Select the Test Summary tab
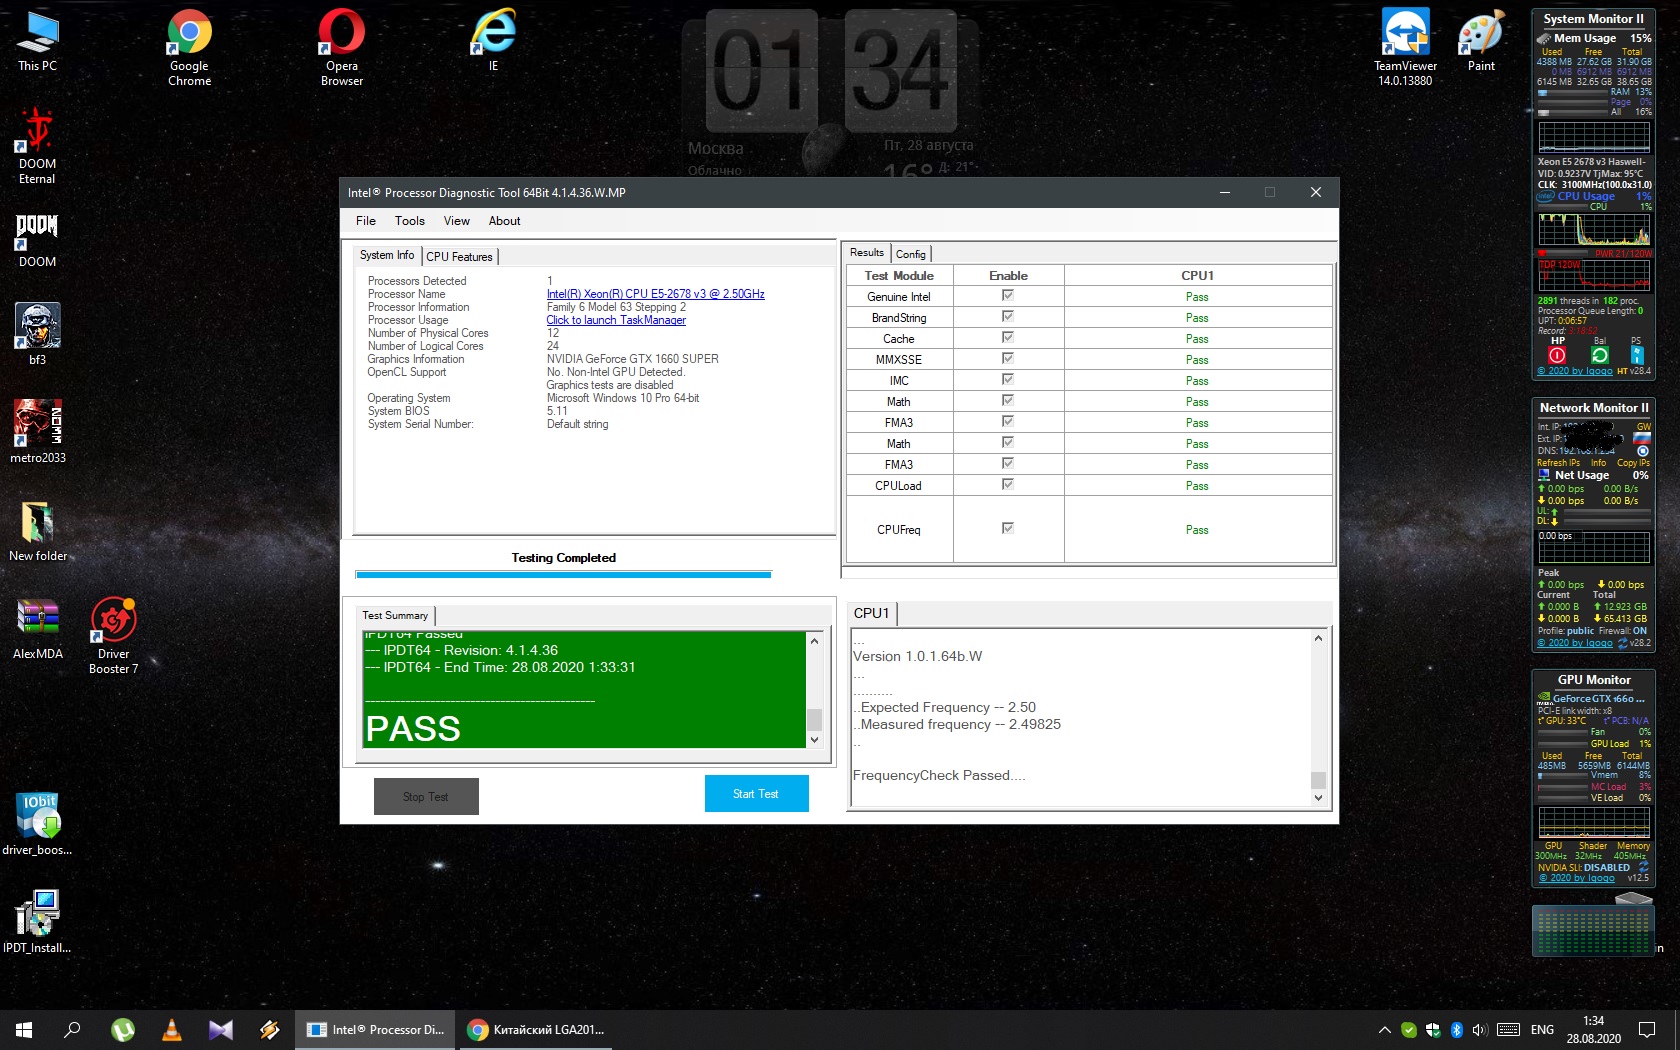 click(395, 616)
